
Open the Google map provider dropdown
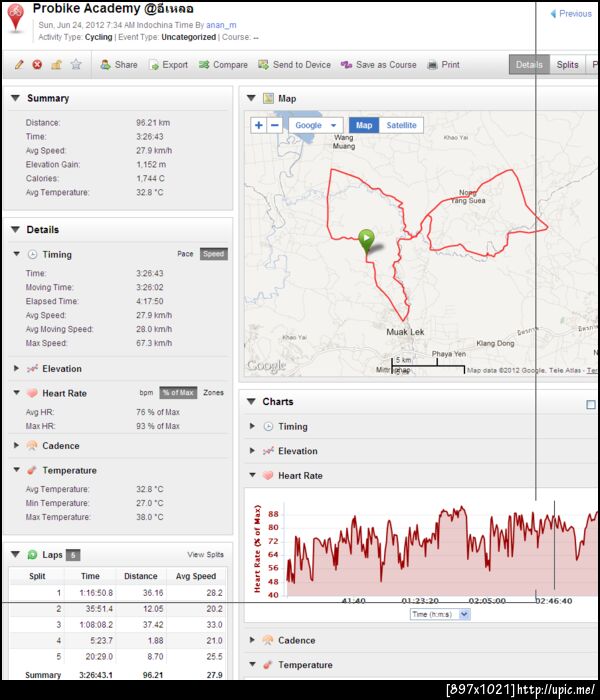click(316, 125)
